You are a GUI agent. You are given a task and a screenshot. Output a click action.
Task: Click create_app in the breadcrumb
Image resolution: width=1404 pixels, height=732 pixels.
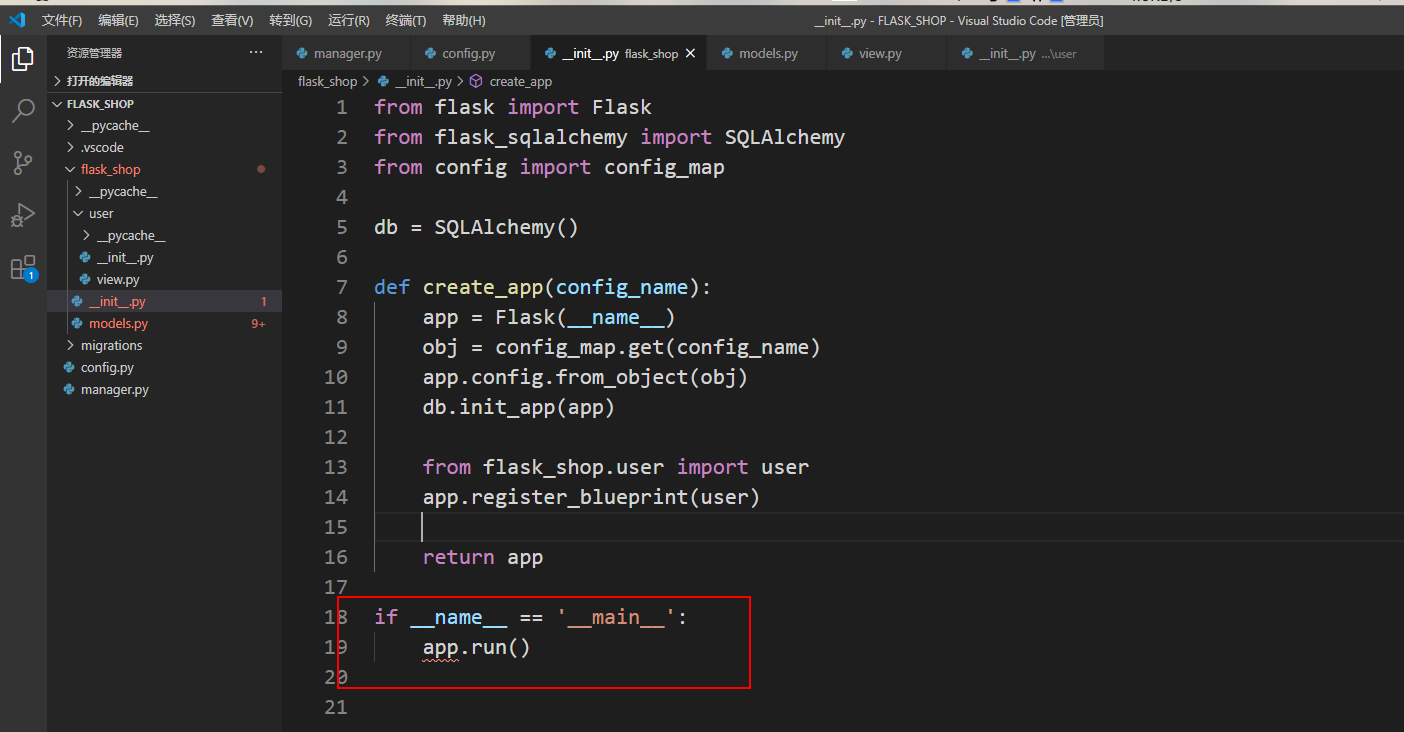[x=520, y=81]
